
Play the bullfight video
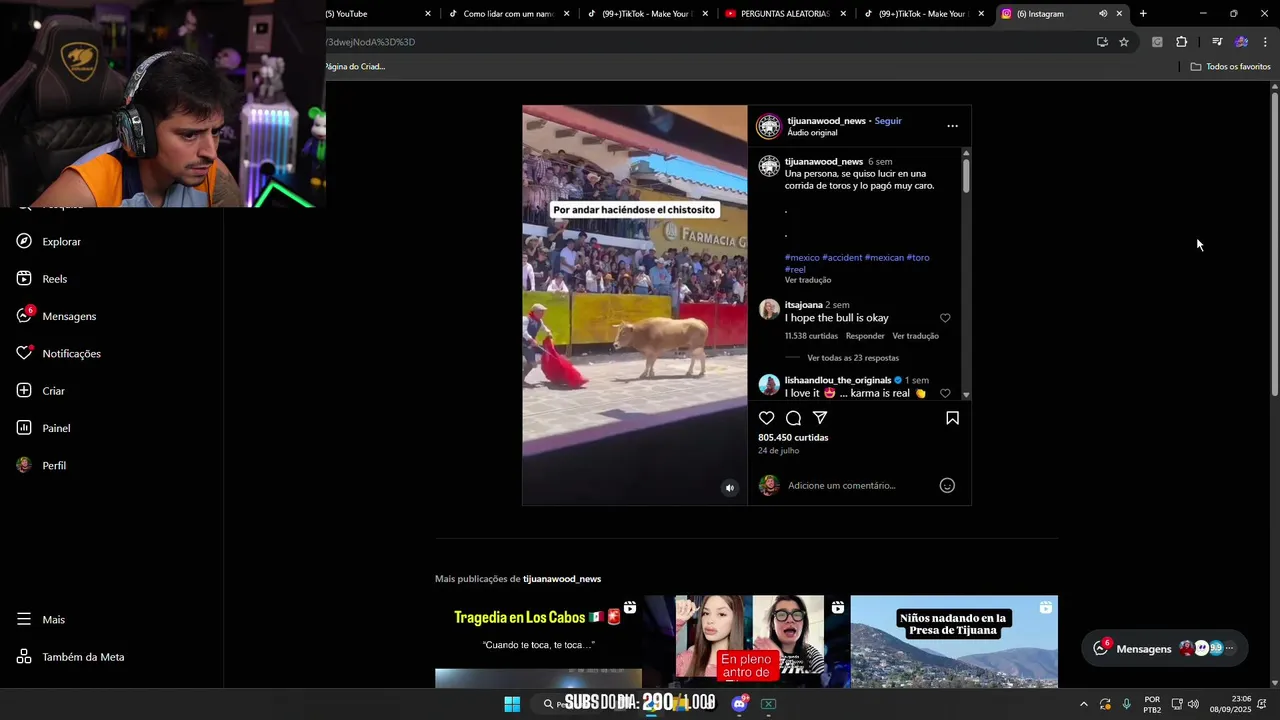pos(634,305)
